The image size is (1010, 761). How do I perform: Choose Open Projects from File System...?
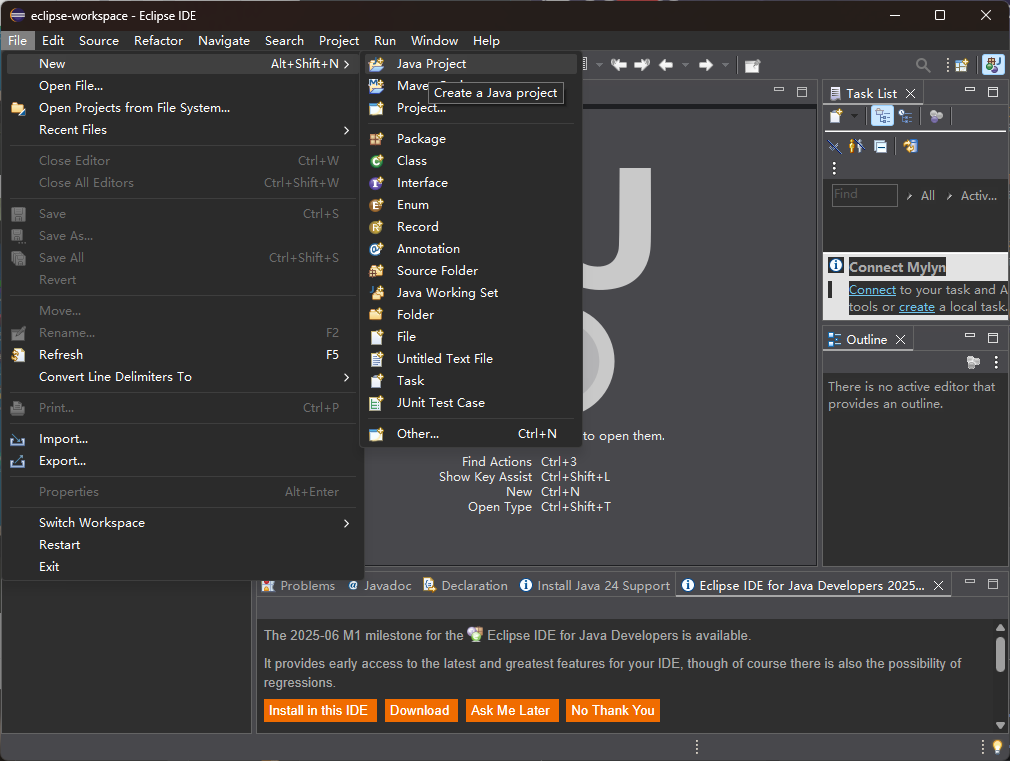[182, 108]
